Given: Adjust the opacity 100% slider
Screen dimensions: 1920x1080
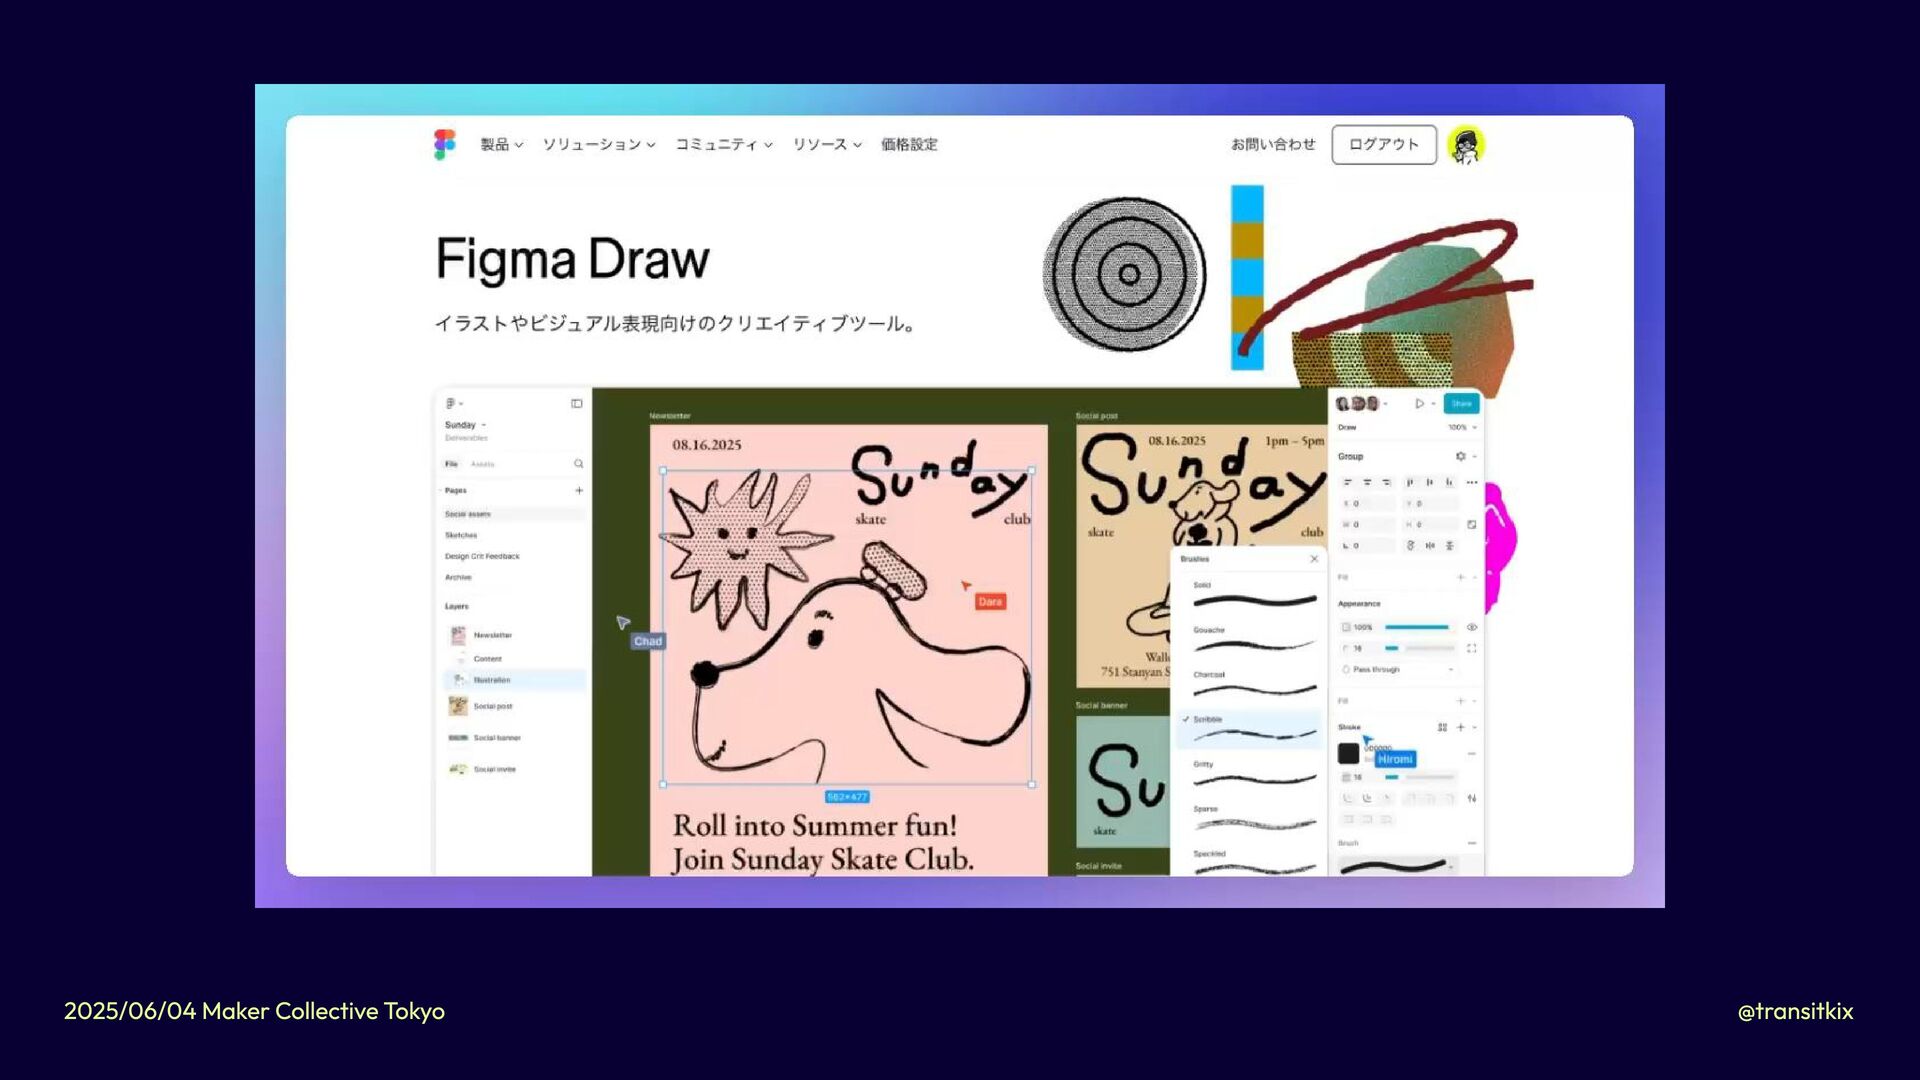Looking at the screenshot, I should pyautogui.click(x=1417, y=627).
